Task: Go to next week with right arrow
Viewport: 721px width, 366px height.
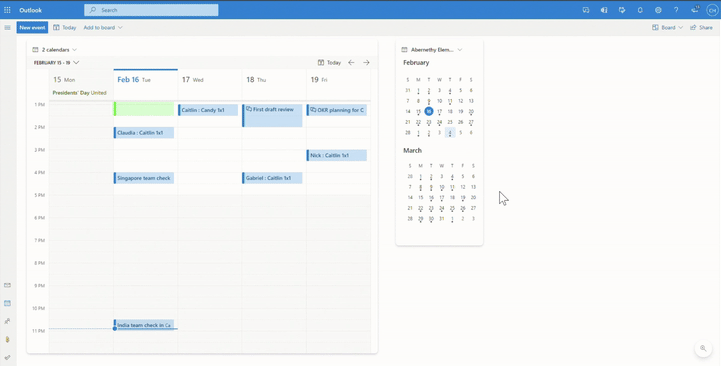Action: pos(366,63)
